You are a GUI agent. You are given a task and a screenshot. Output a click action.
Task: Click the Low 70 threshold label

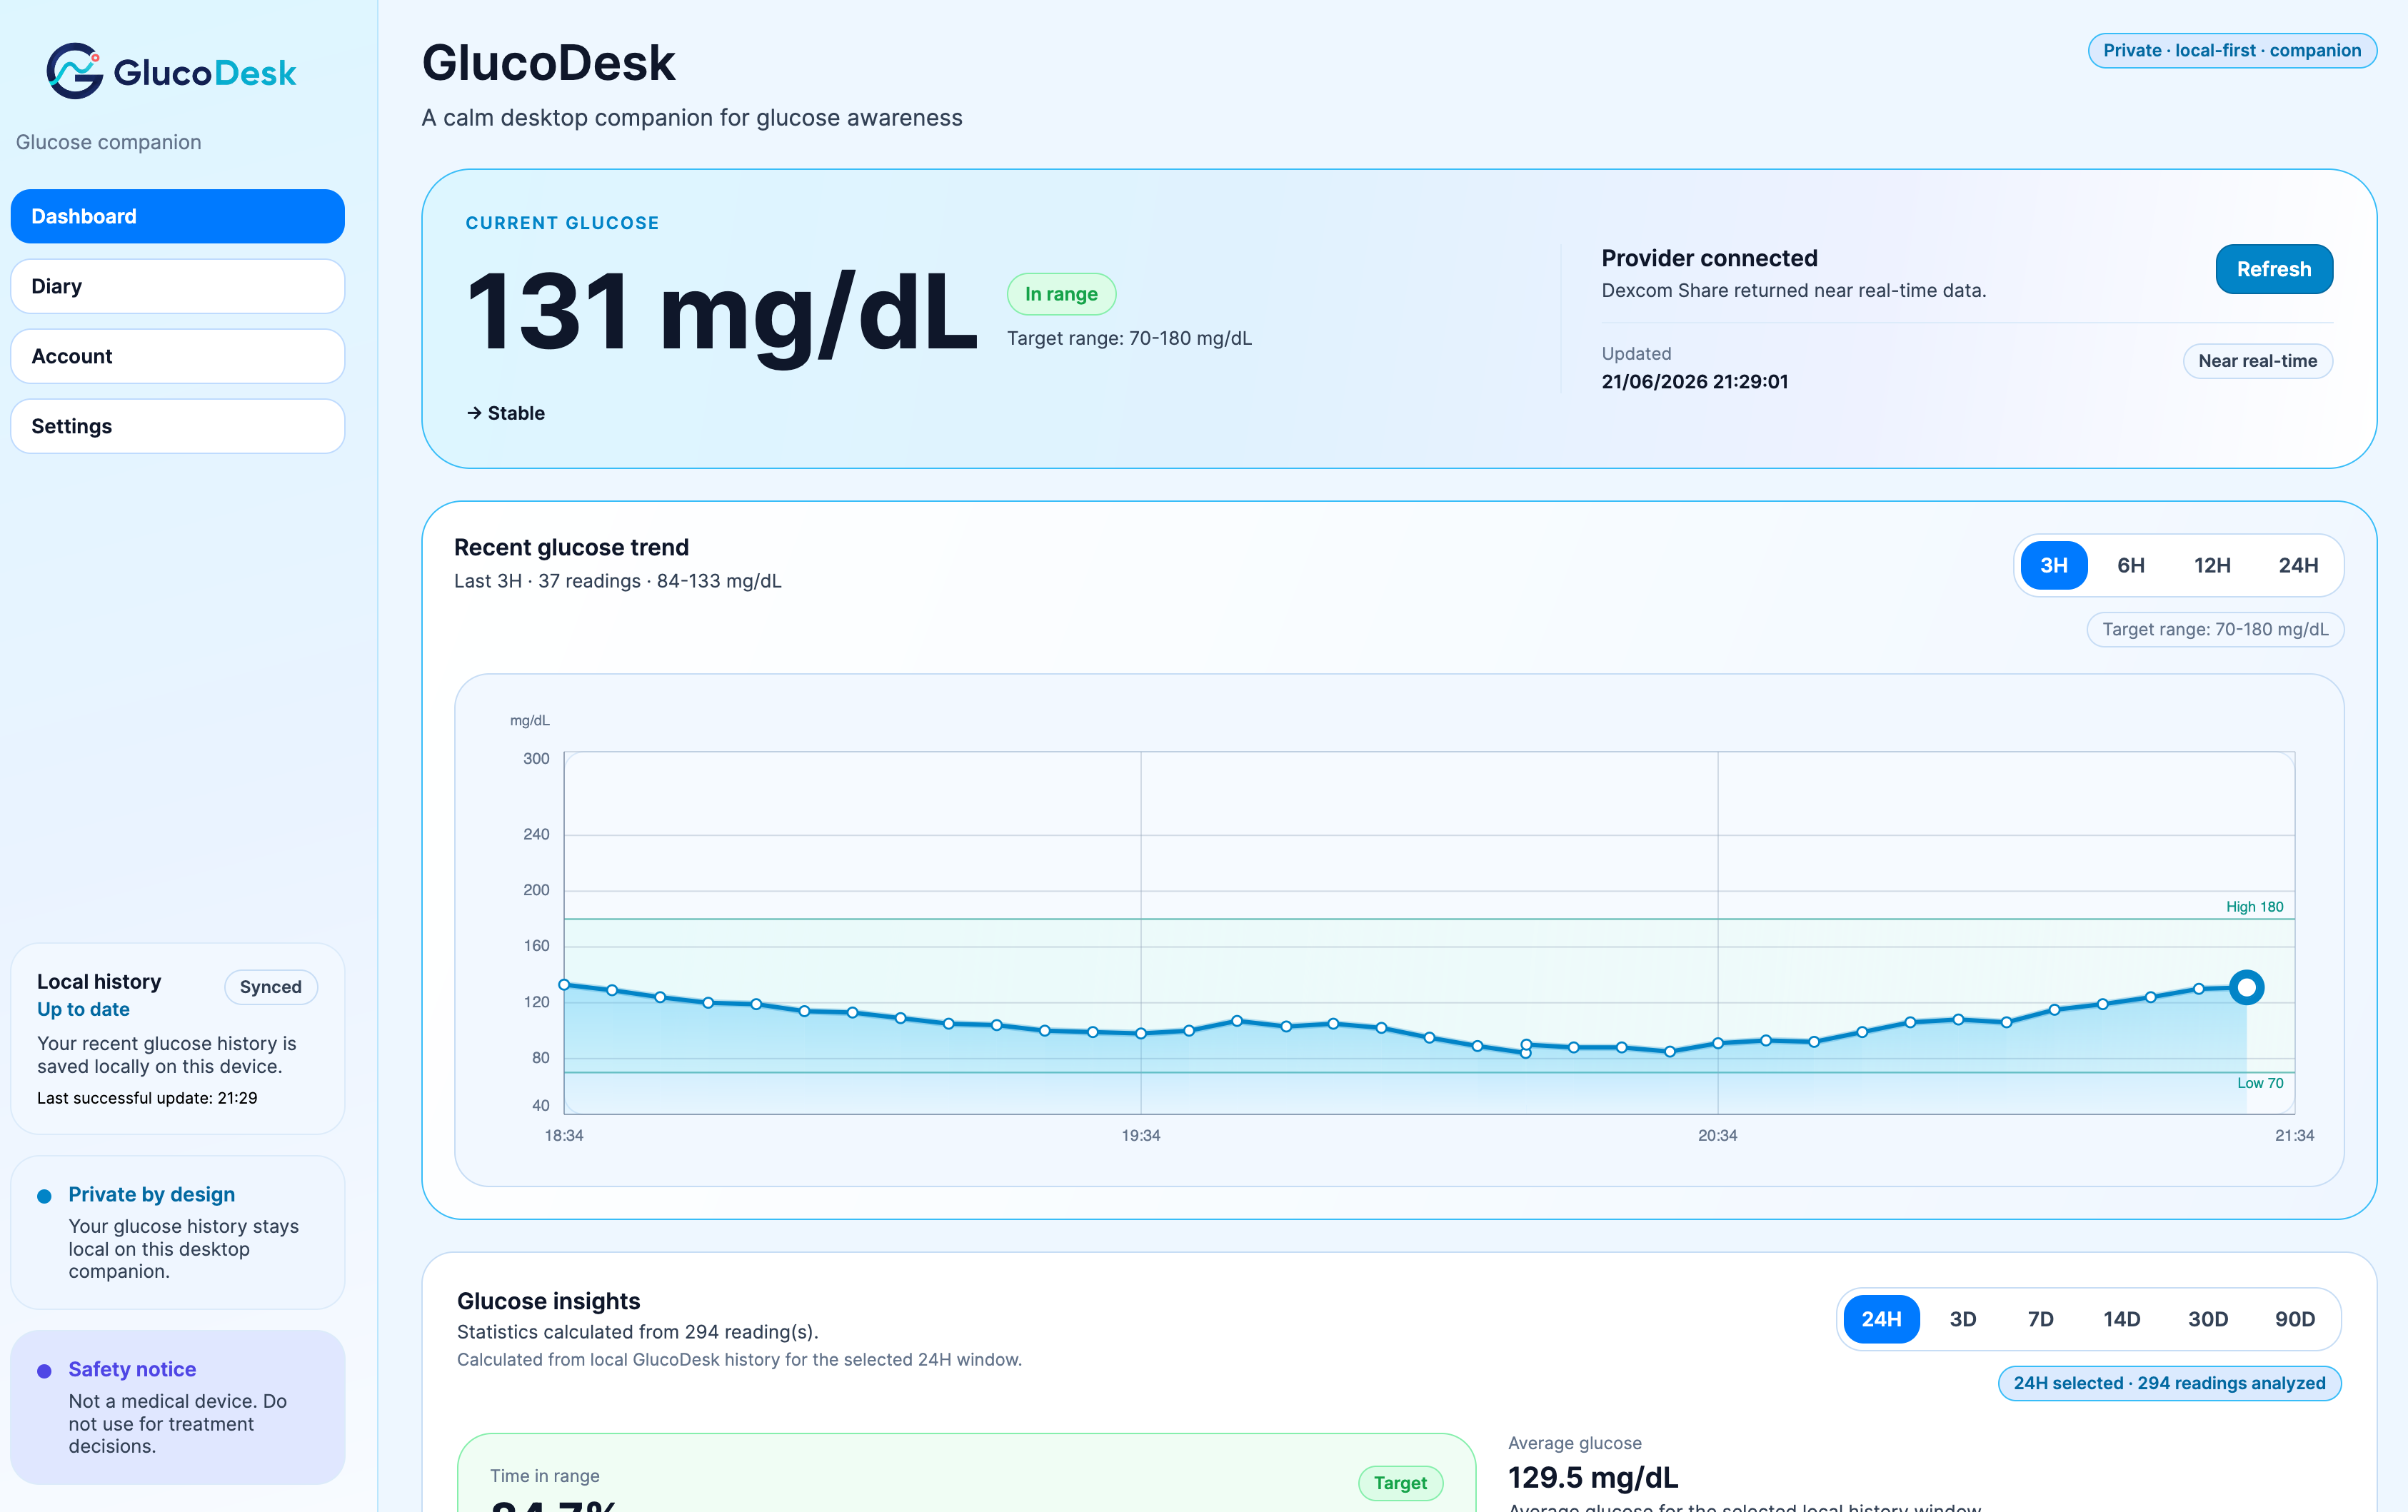point(2260,1083)
